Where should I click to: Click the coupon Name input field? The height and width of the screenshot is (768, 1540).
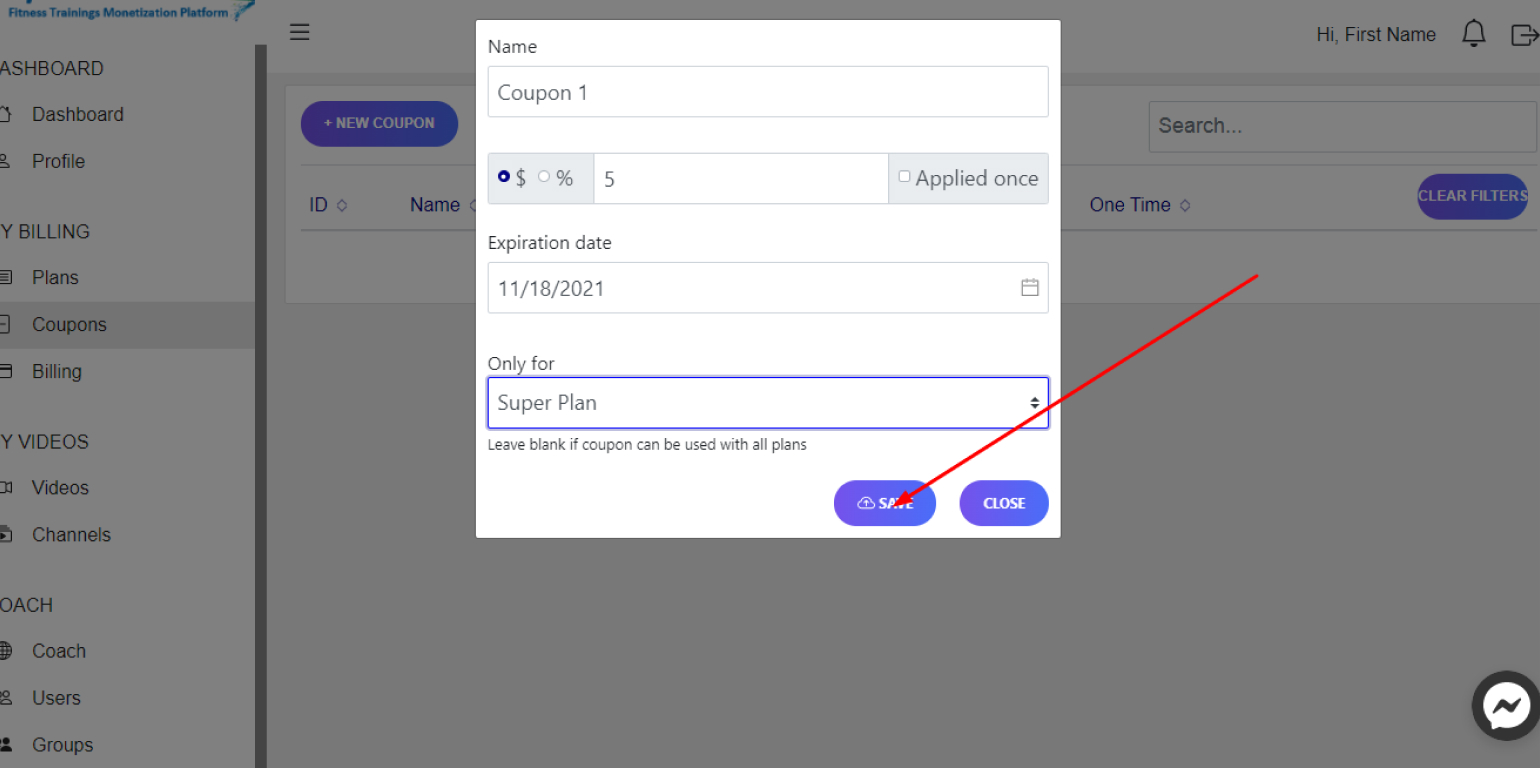(x=768, y=92)
